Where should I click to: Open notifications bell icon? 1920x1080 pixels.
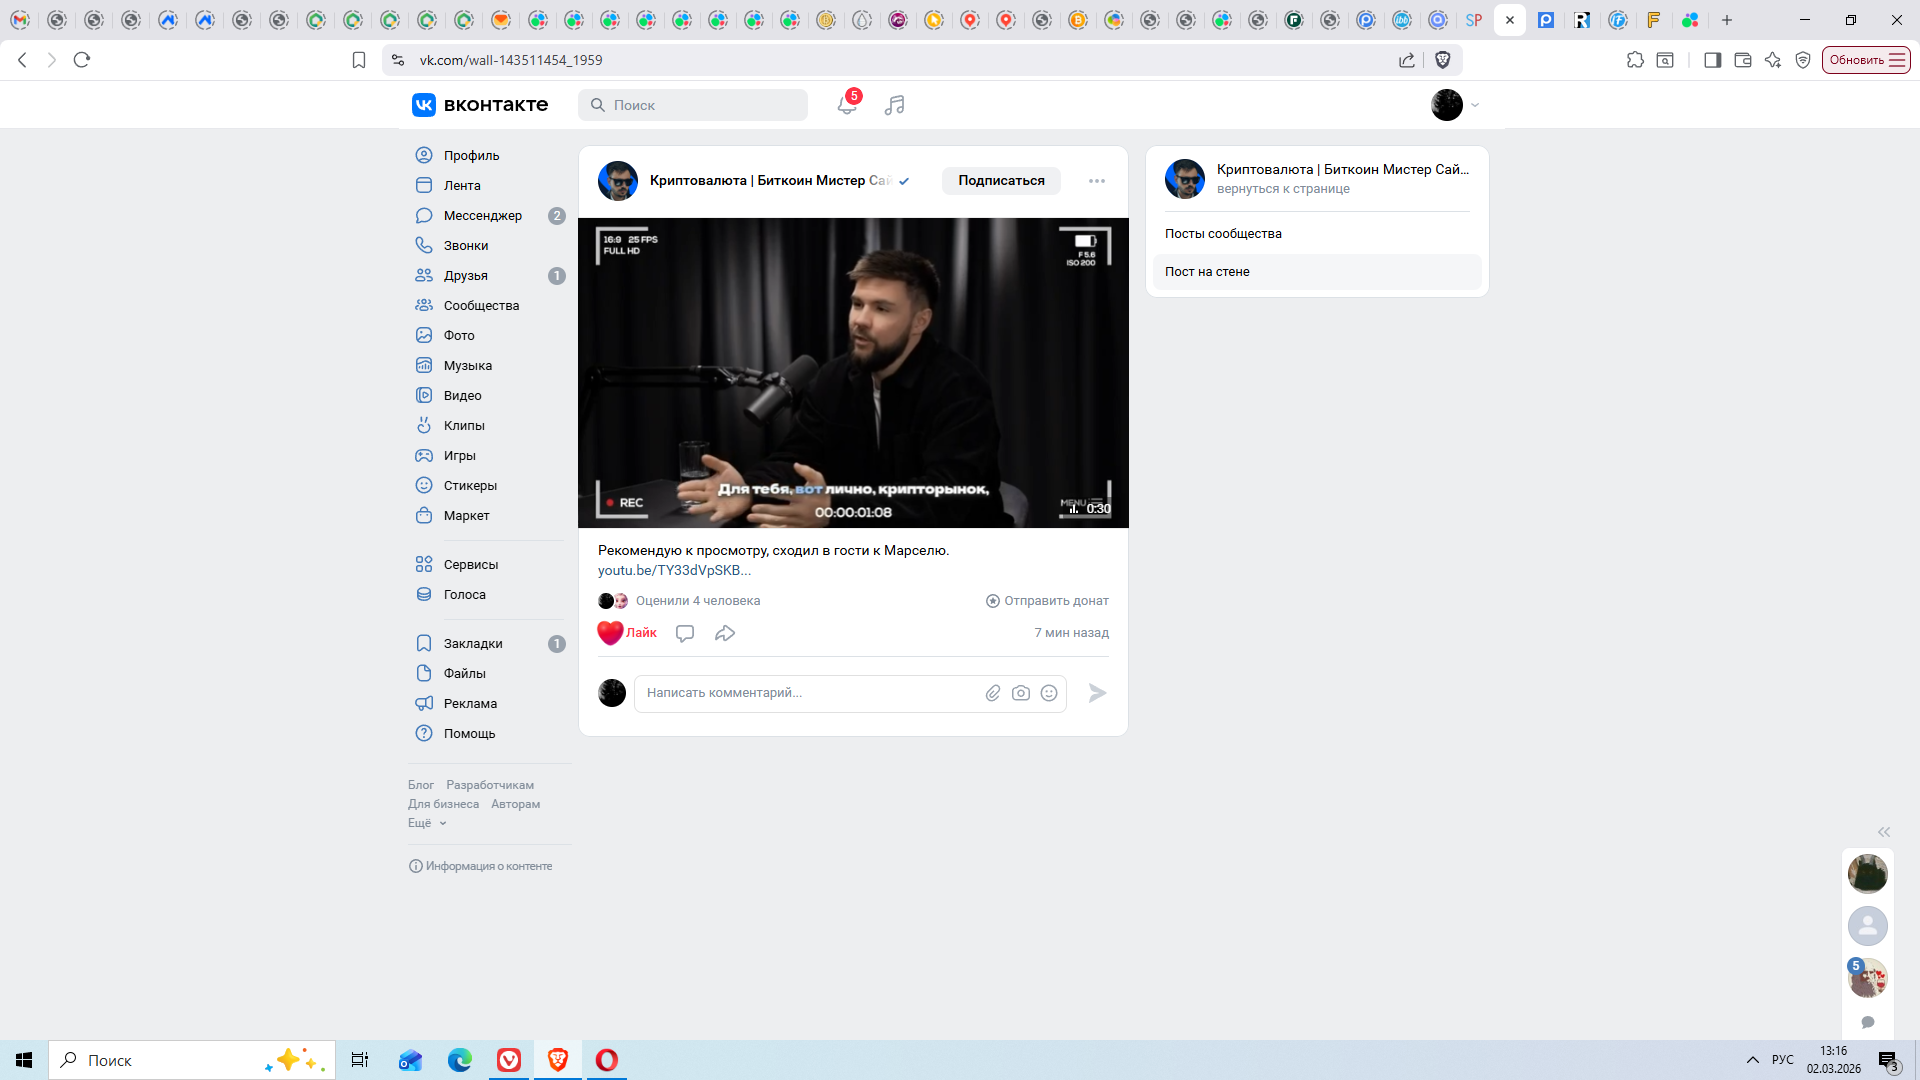846,105
